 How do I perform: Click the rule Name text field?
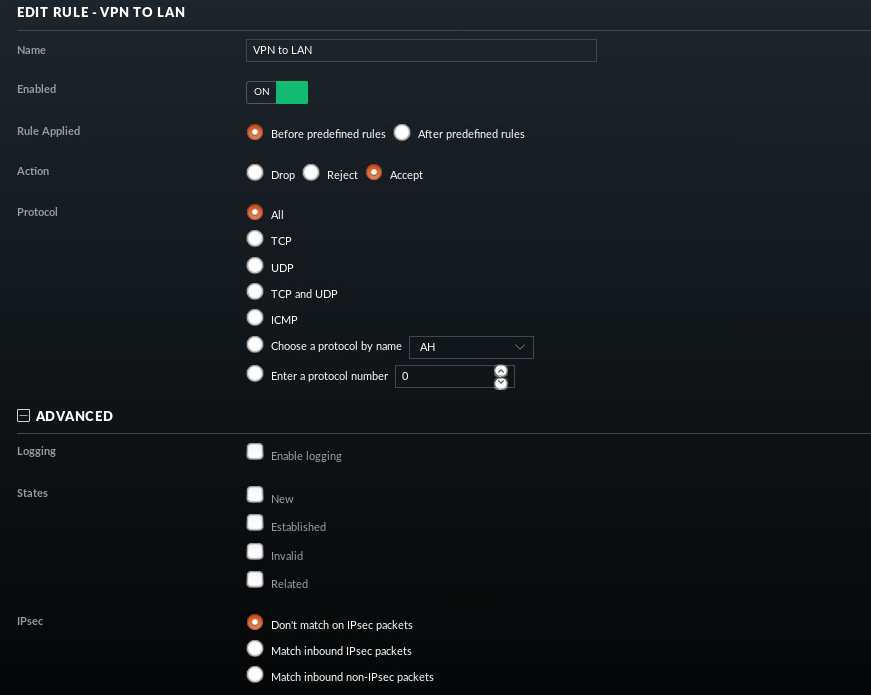tap(421, 50)
